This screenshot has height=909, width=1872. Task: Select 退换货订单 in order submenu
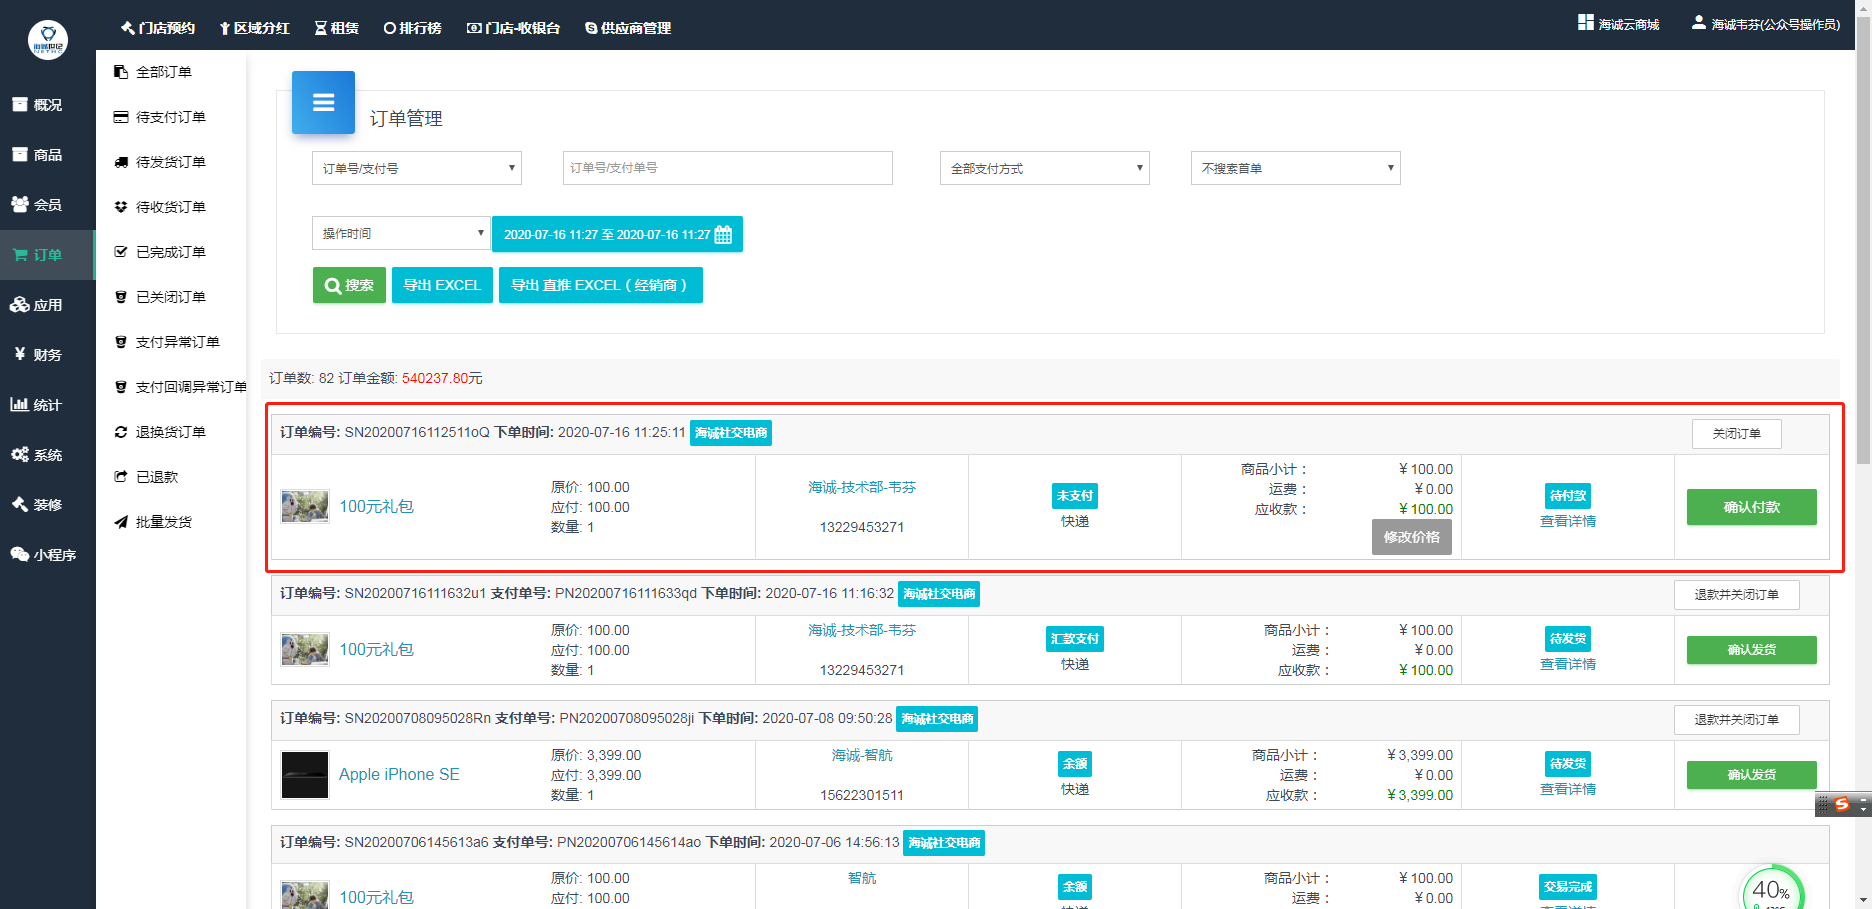170,432
